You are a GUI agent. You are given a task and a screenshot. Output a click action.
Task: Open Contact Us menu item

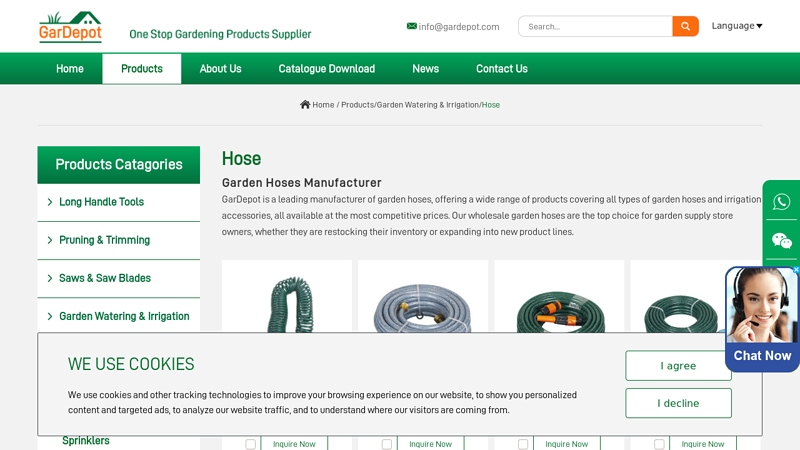pos(502,68)
